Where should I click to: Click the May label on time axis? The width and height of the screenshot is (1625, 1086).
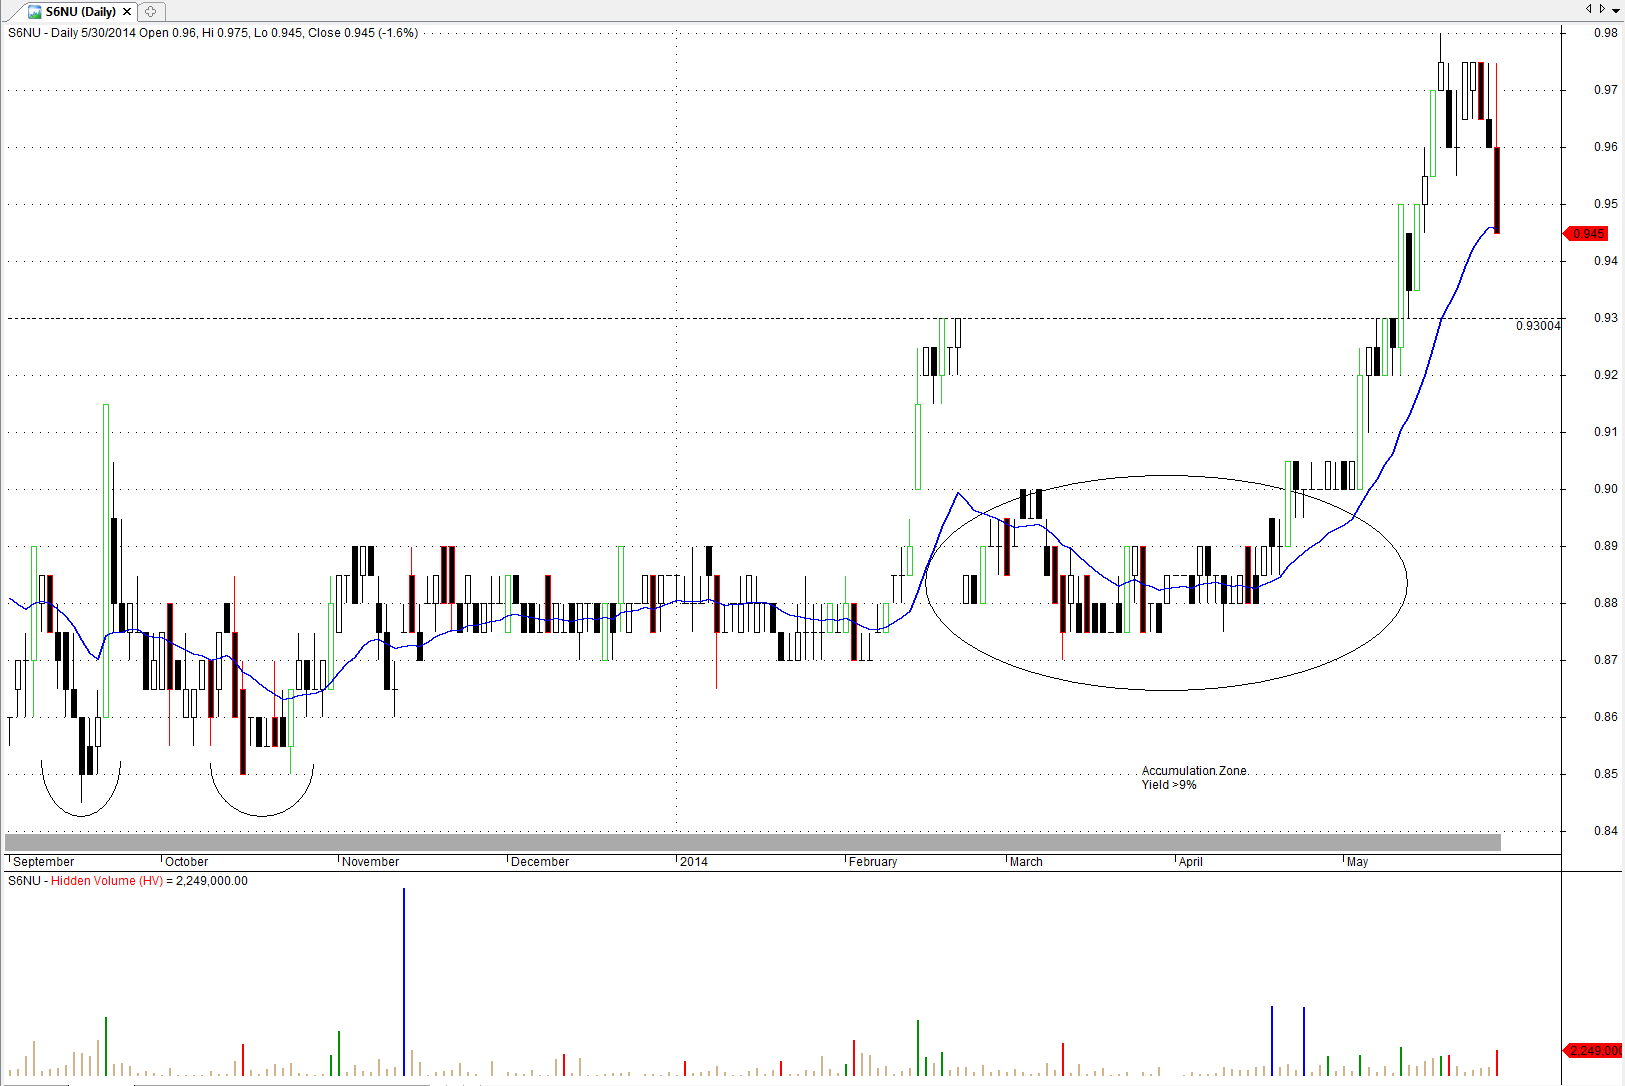pyautogui.click(x=1357, y=862)
